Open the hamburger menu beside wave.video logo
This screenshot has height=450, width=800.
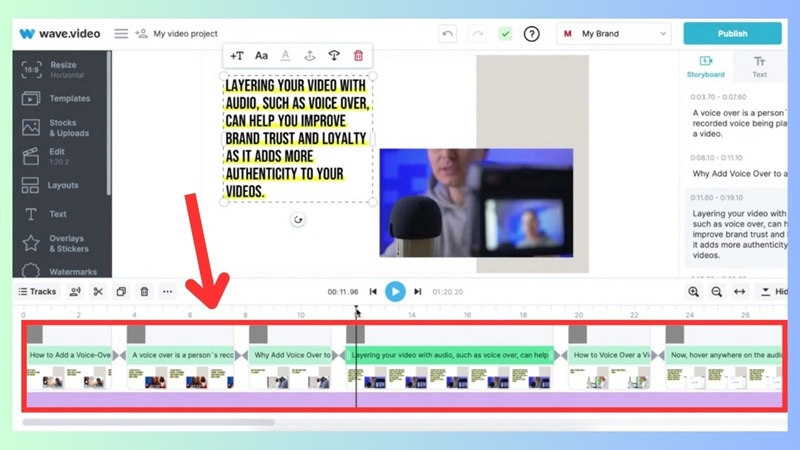click(x=121, y=34)
